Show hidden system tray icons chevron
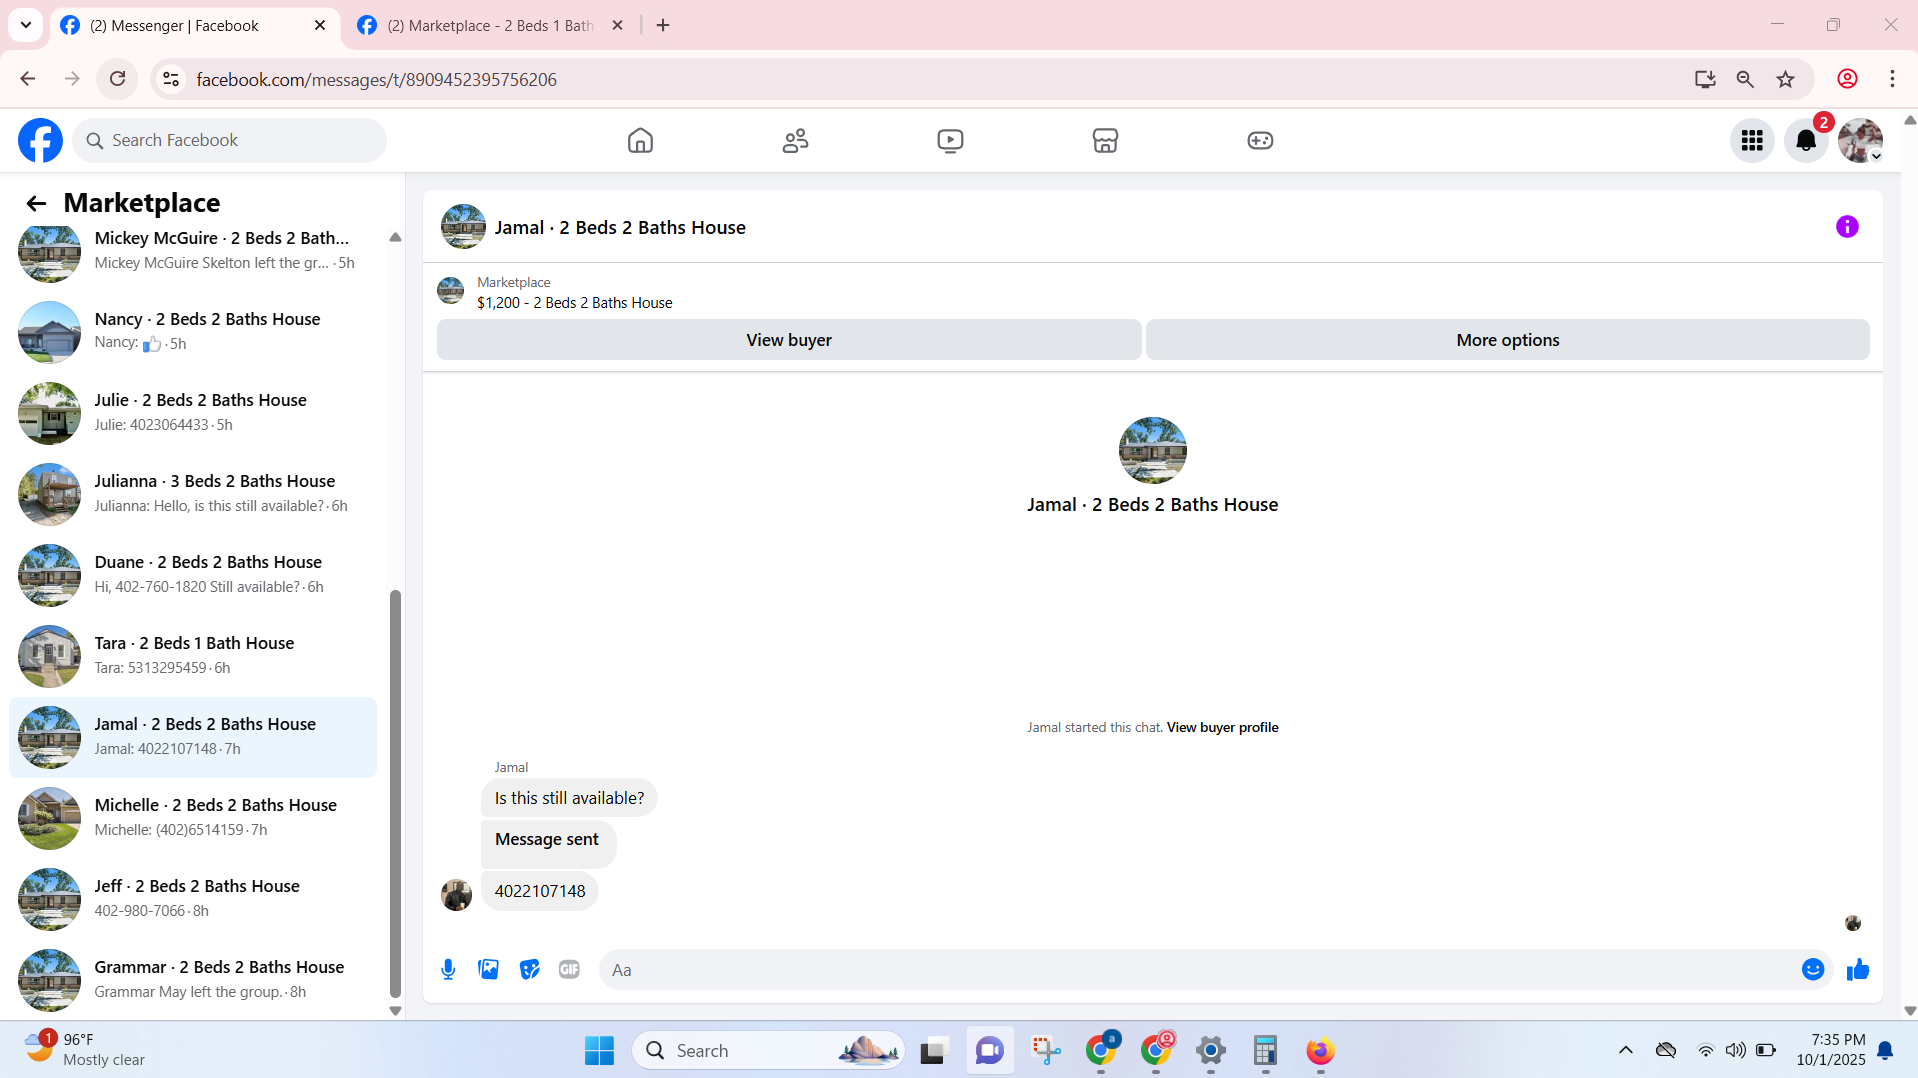Screen dimensions: 1918x1078 1626,1050
